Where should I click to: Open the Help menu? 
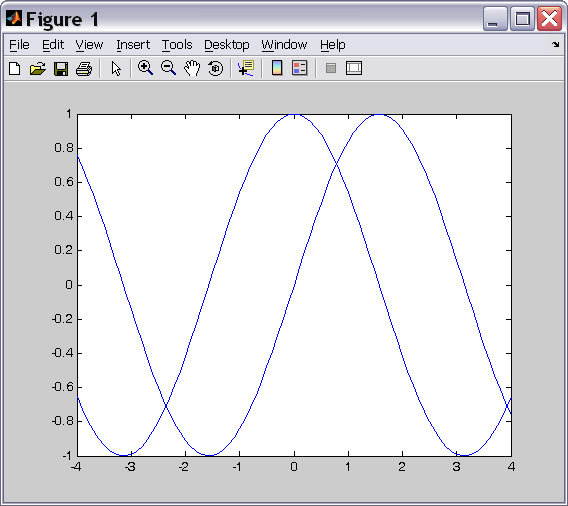(x=333, y=45)
